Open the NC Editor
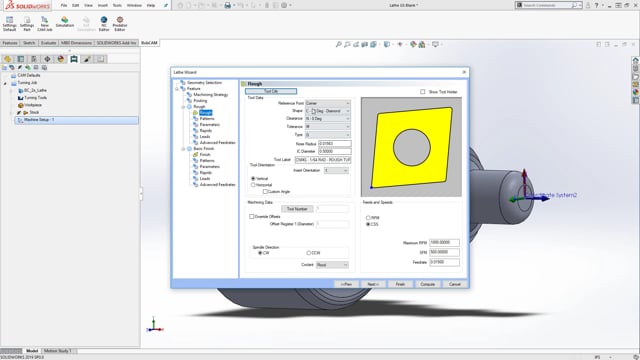Screen dimensions: 640x360 [x=104, y=24]
